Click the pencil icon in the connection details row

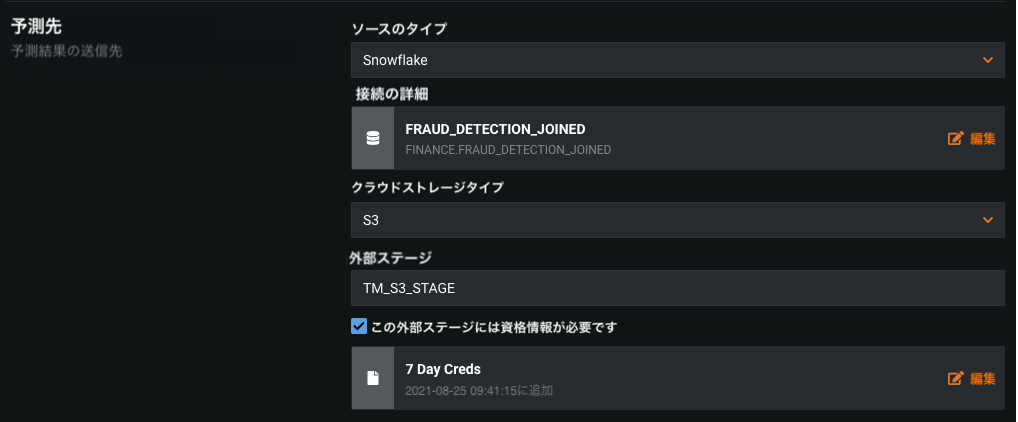tap(955, 139)
